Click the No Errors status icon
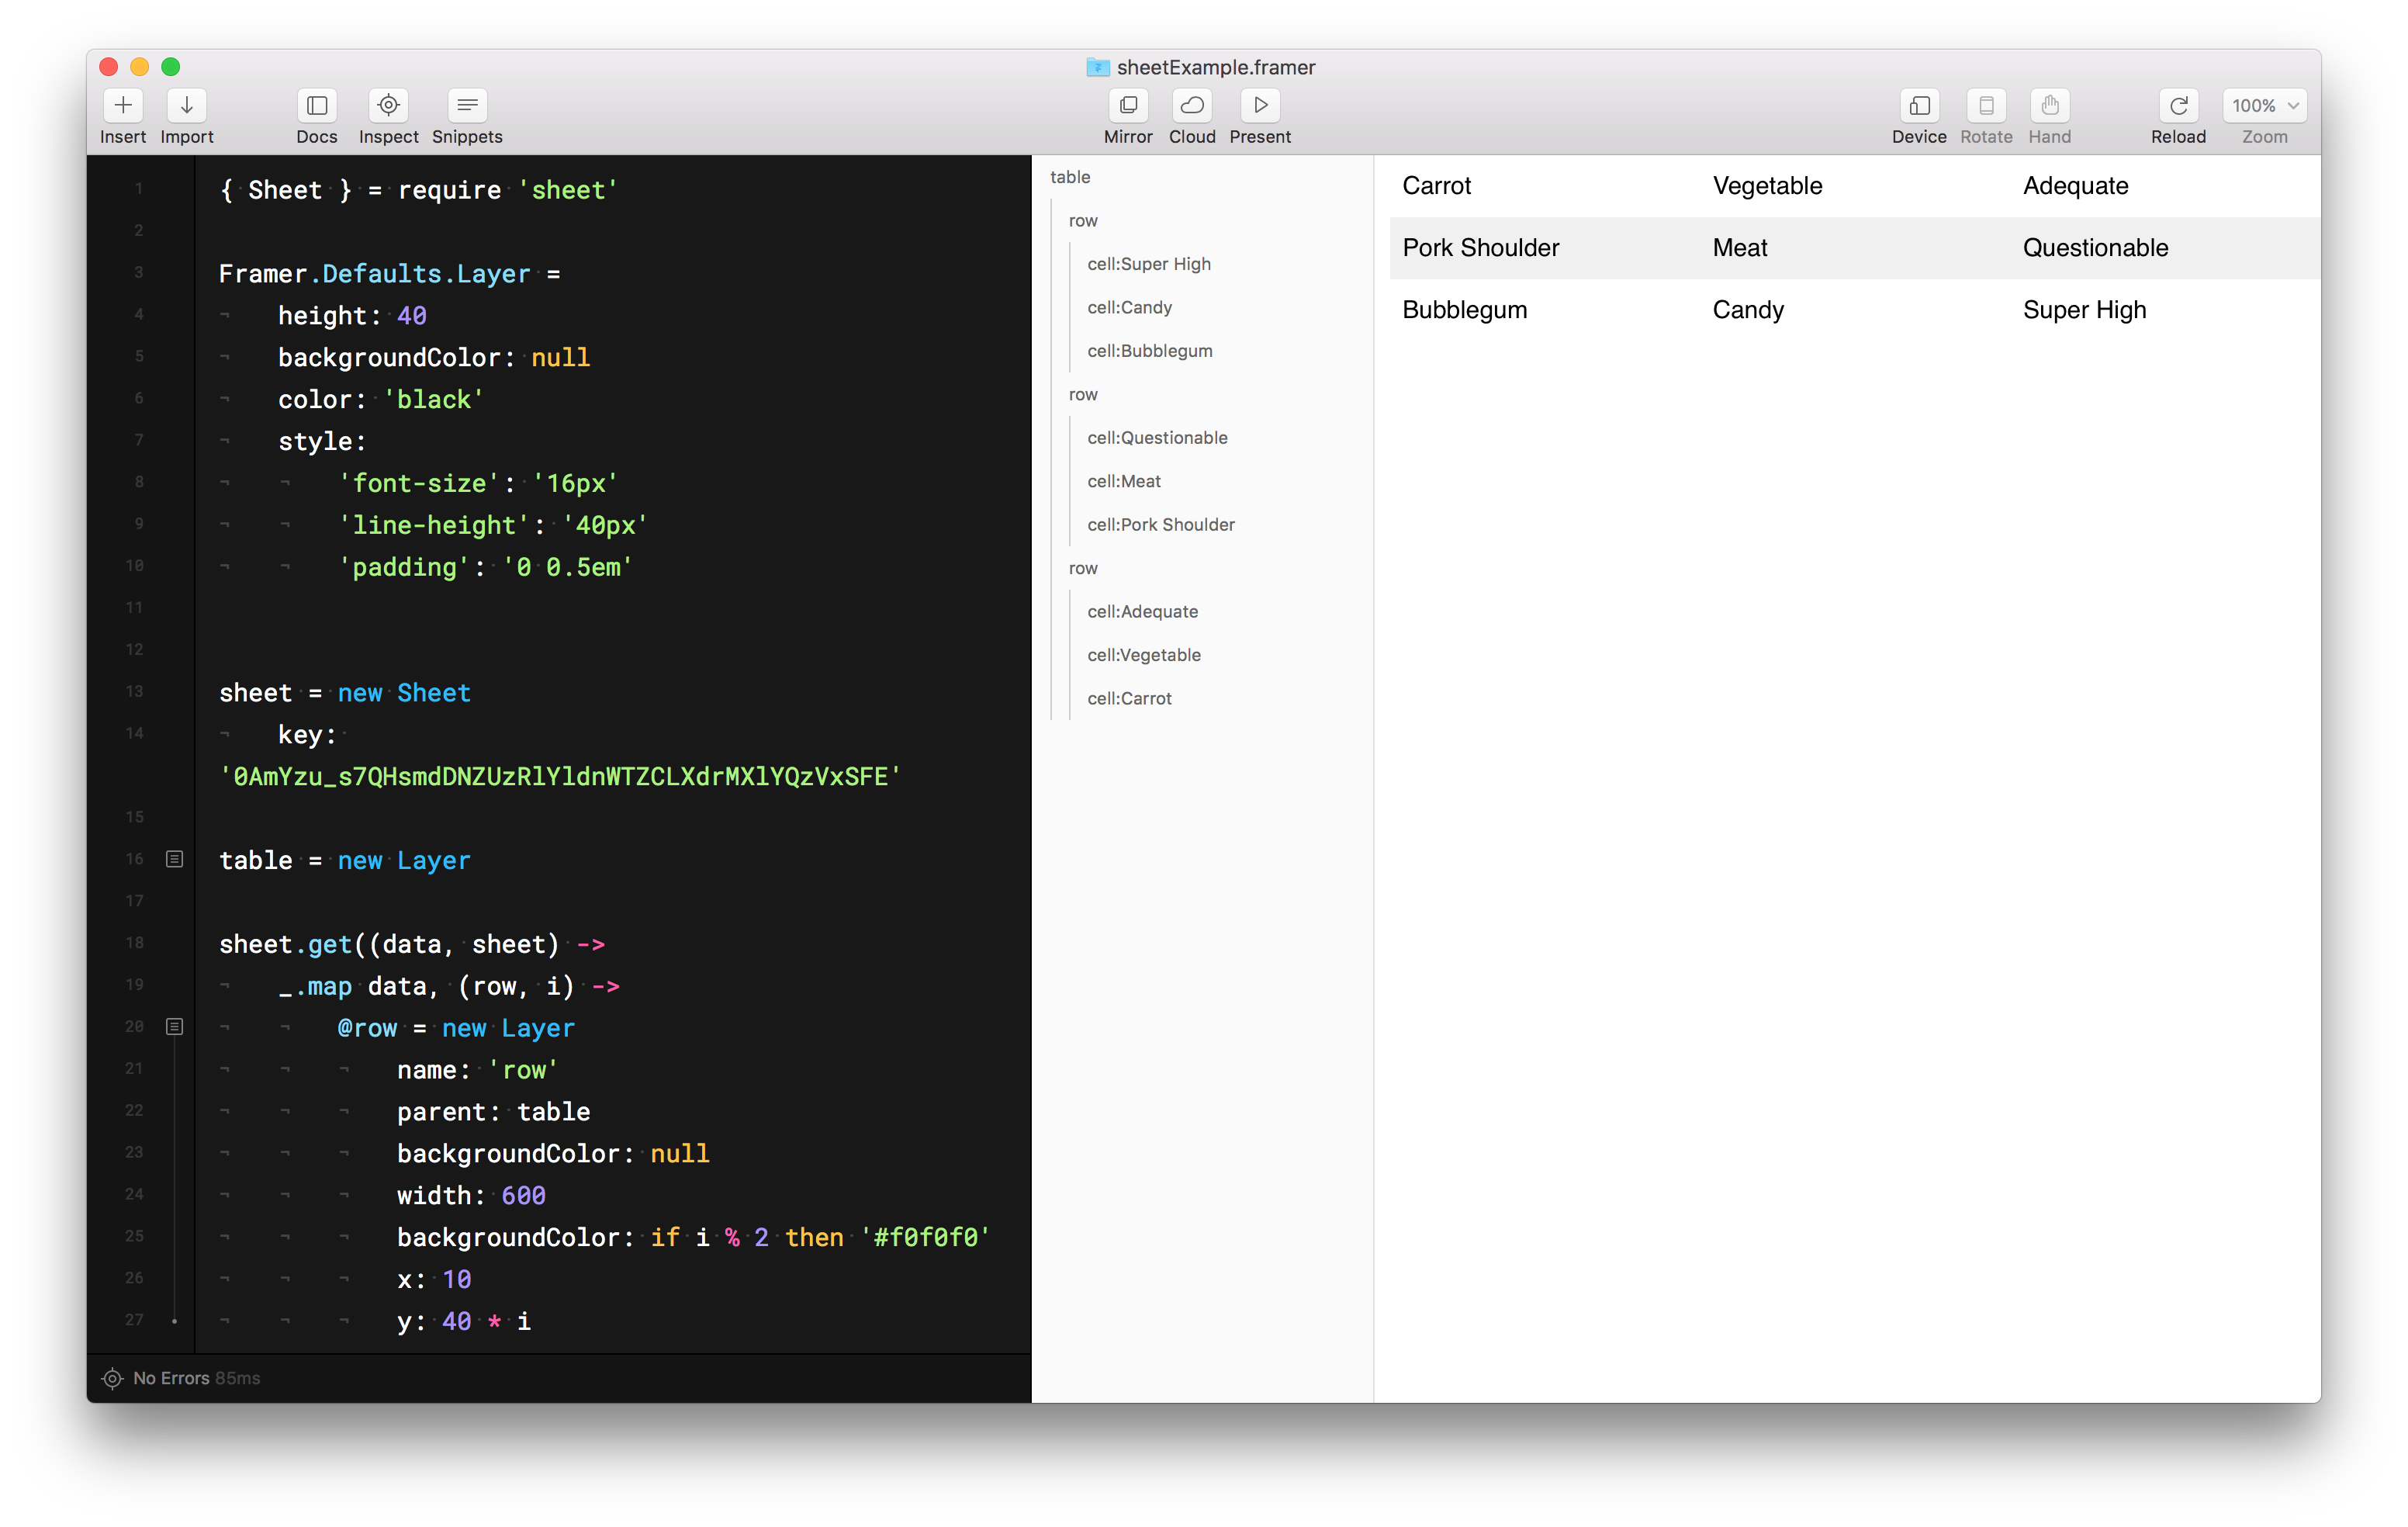This screenshot has width=2408, height=1527. (x=112, y=1379)
